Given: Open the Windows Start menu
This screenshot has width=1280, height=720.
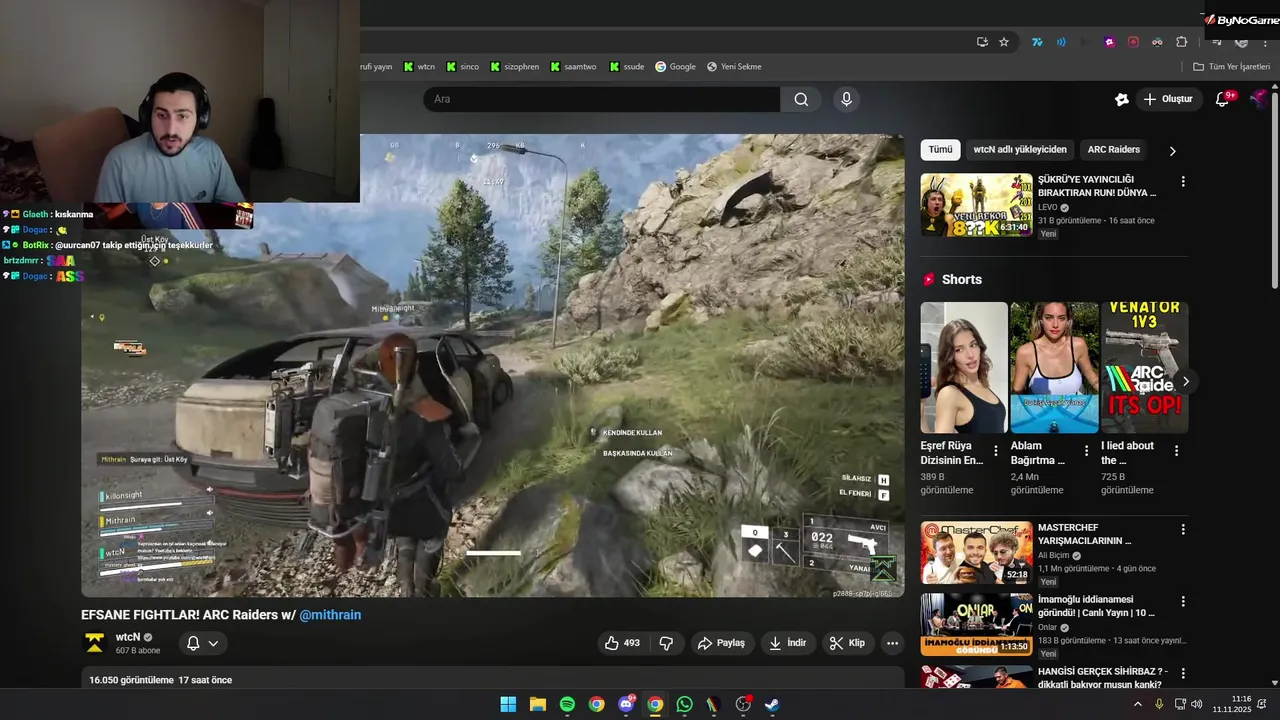Looking at the screenshot, I should 508,704.
